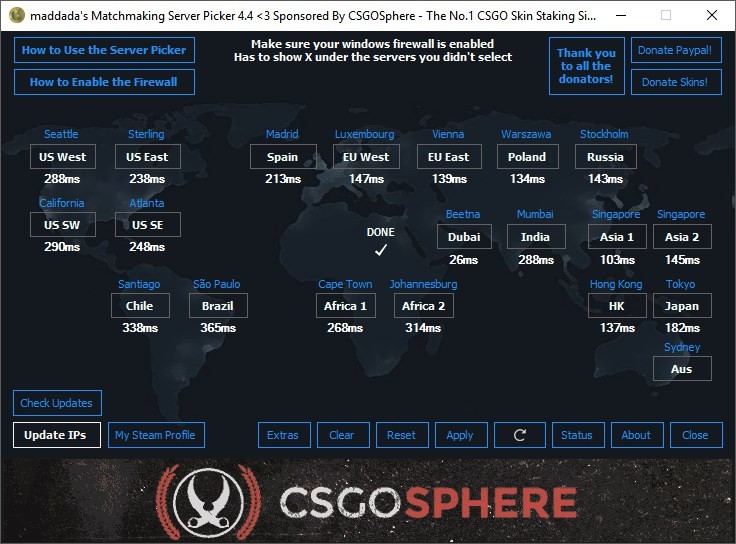Open How to Enable the Firewall guide
This screenshot has width=736, height=544.
coord(104,82)
